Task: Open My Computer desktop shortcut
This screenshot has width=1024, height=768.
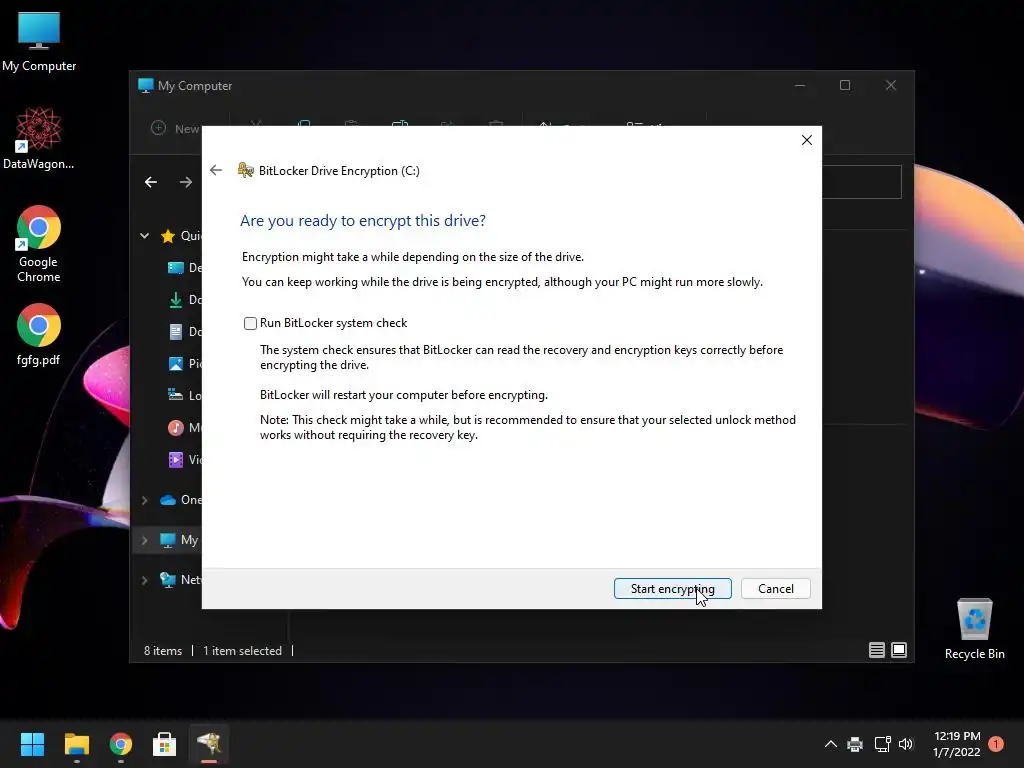Action: tap(39, 42)
